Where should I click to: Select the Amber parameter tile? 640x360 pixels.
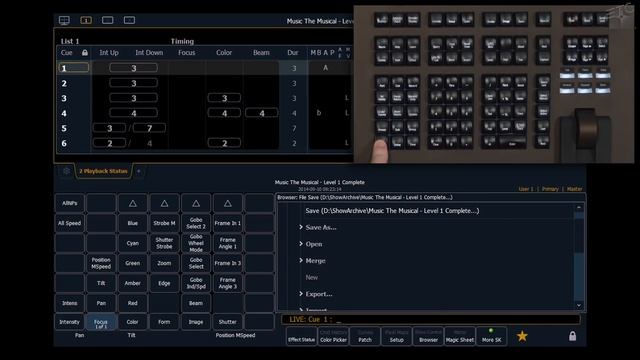click(x=133, y=283)
